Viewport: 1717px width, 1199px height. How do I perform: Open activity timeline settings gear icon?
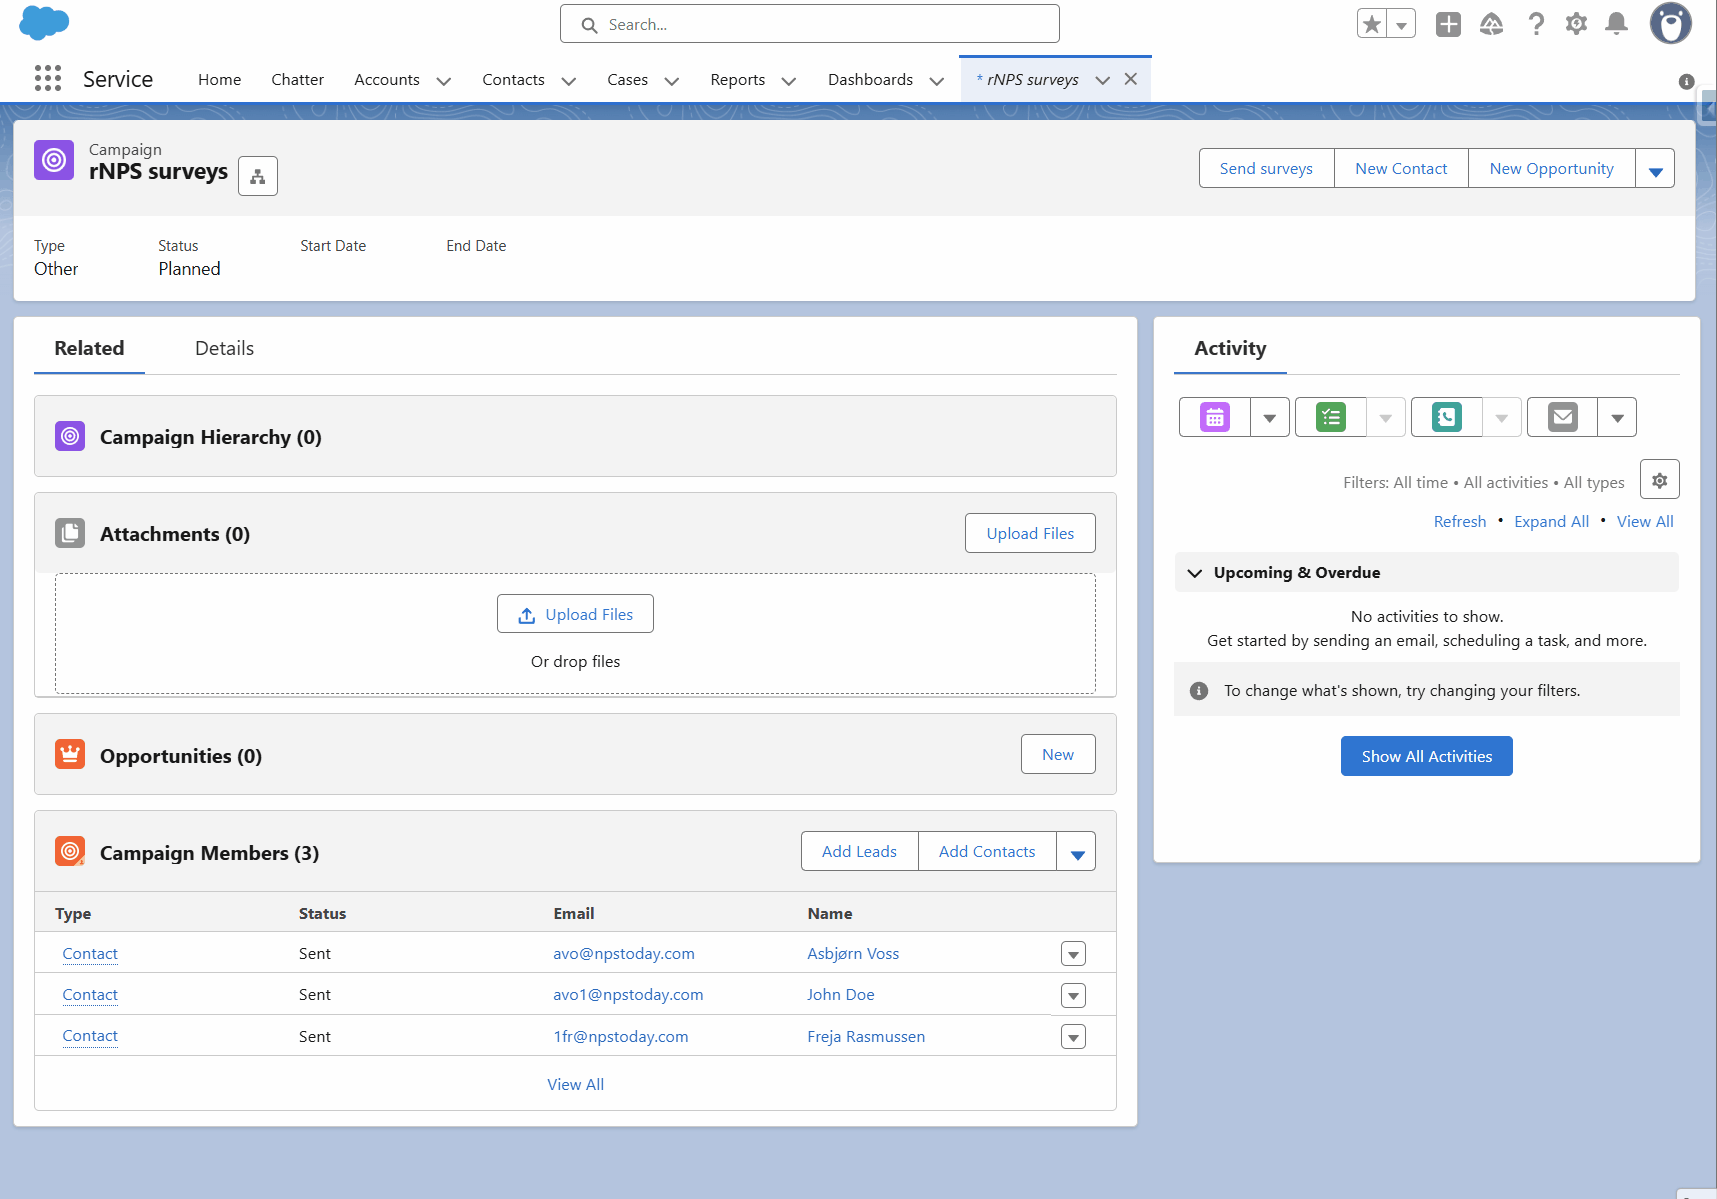click(1659, 479)
